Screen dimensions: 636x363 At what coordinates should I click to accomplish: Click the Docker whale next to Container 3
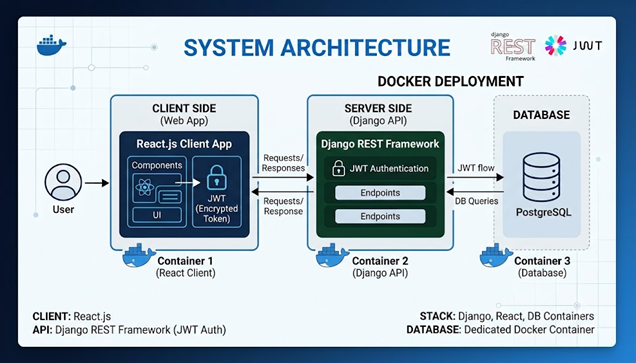tap(496, 256)
